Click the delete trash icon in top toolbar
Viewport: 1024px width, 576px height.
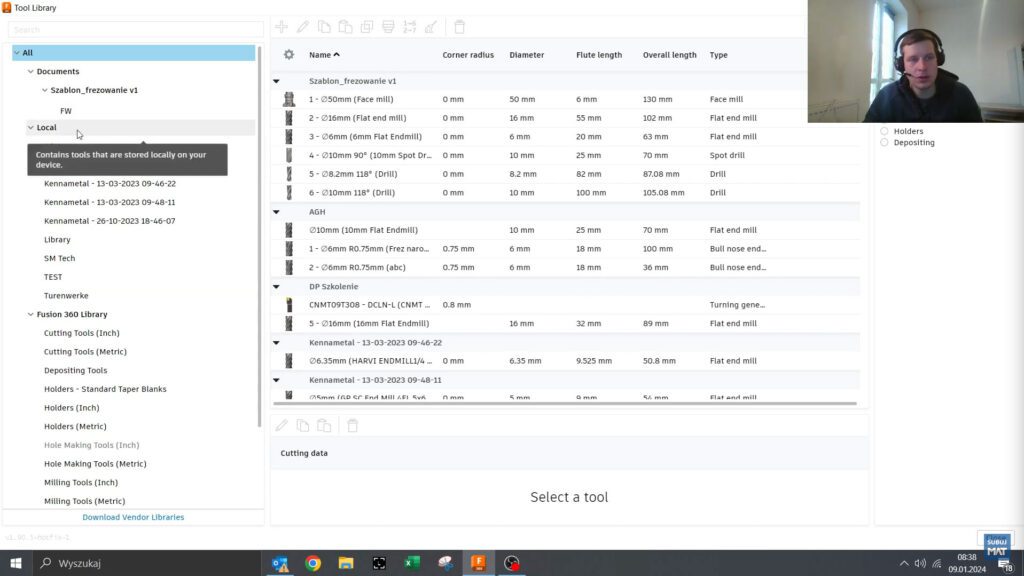click(459, 27)
